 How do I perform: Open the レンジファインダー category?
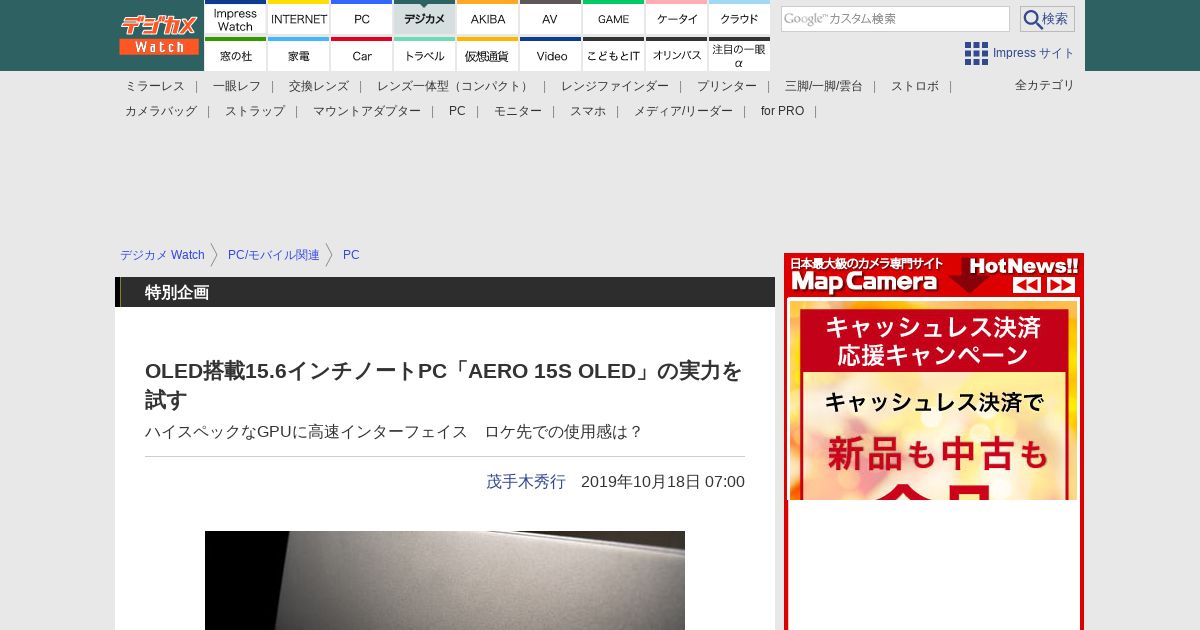(615, 86)
